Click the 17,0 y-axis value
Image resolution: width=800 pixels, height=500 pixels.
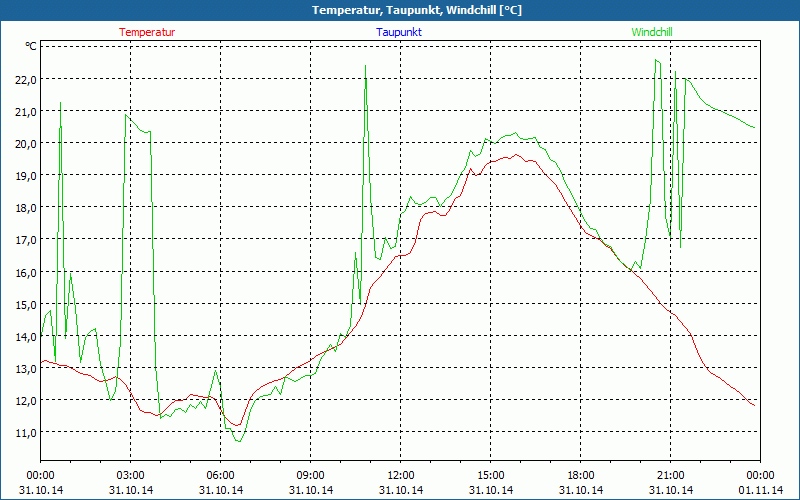tap(24, 240)
